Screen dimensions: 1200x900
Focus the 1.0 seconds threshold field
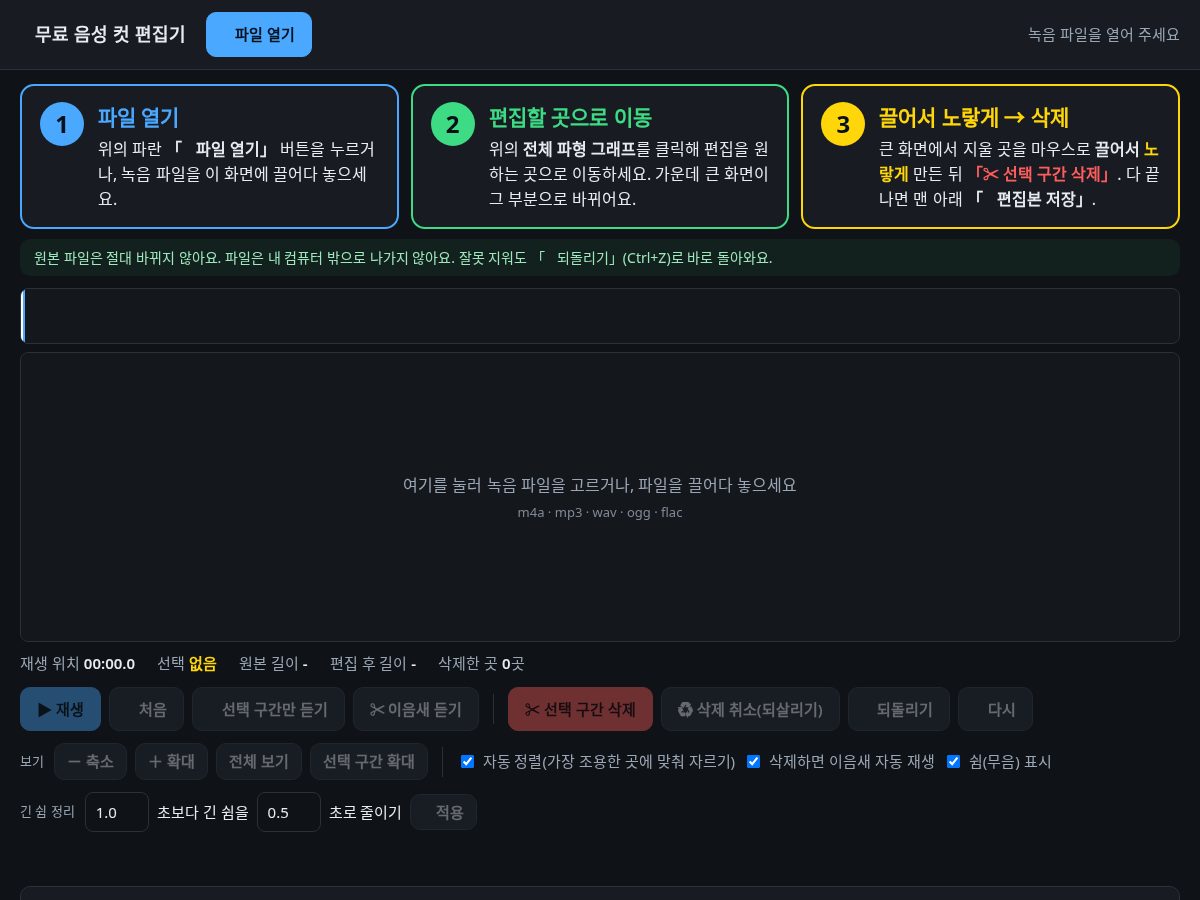117,812
